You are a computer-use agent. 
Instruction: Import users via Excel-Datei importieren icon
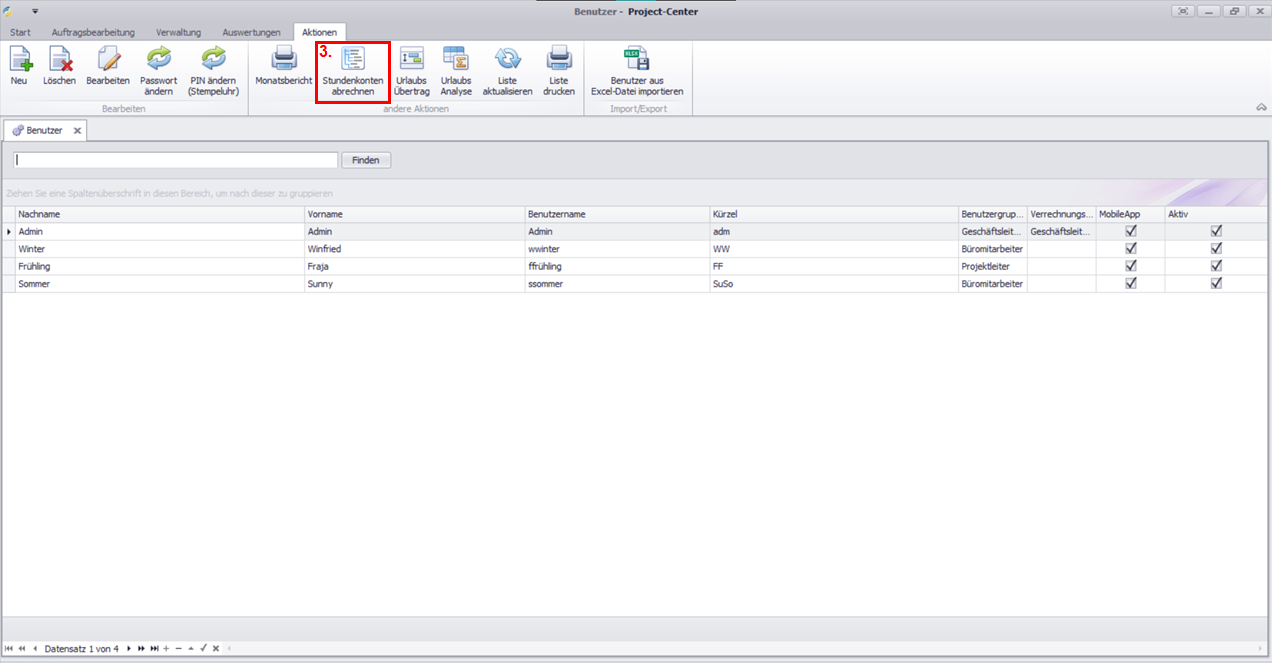pyautogui.click(x=637, y=60)
